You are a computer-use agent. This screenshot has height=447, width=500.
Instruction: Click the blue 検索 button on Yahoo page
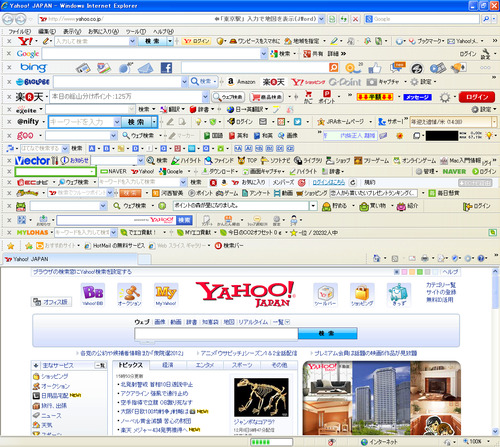pyautogui.click(x=328, y=333)
